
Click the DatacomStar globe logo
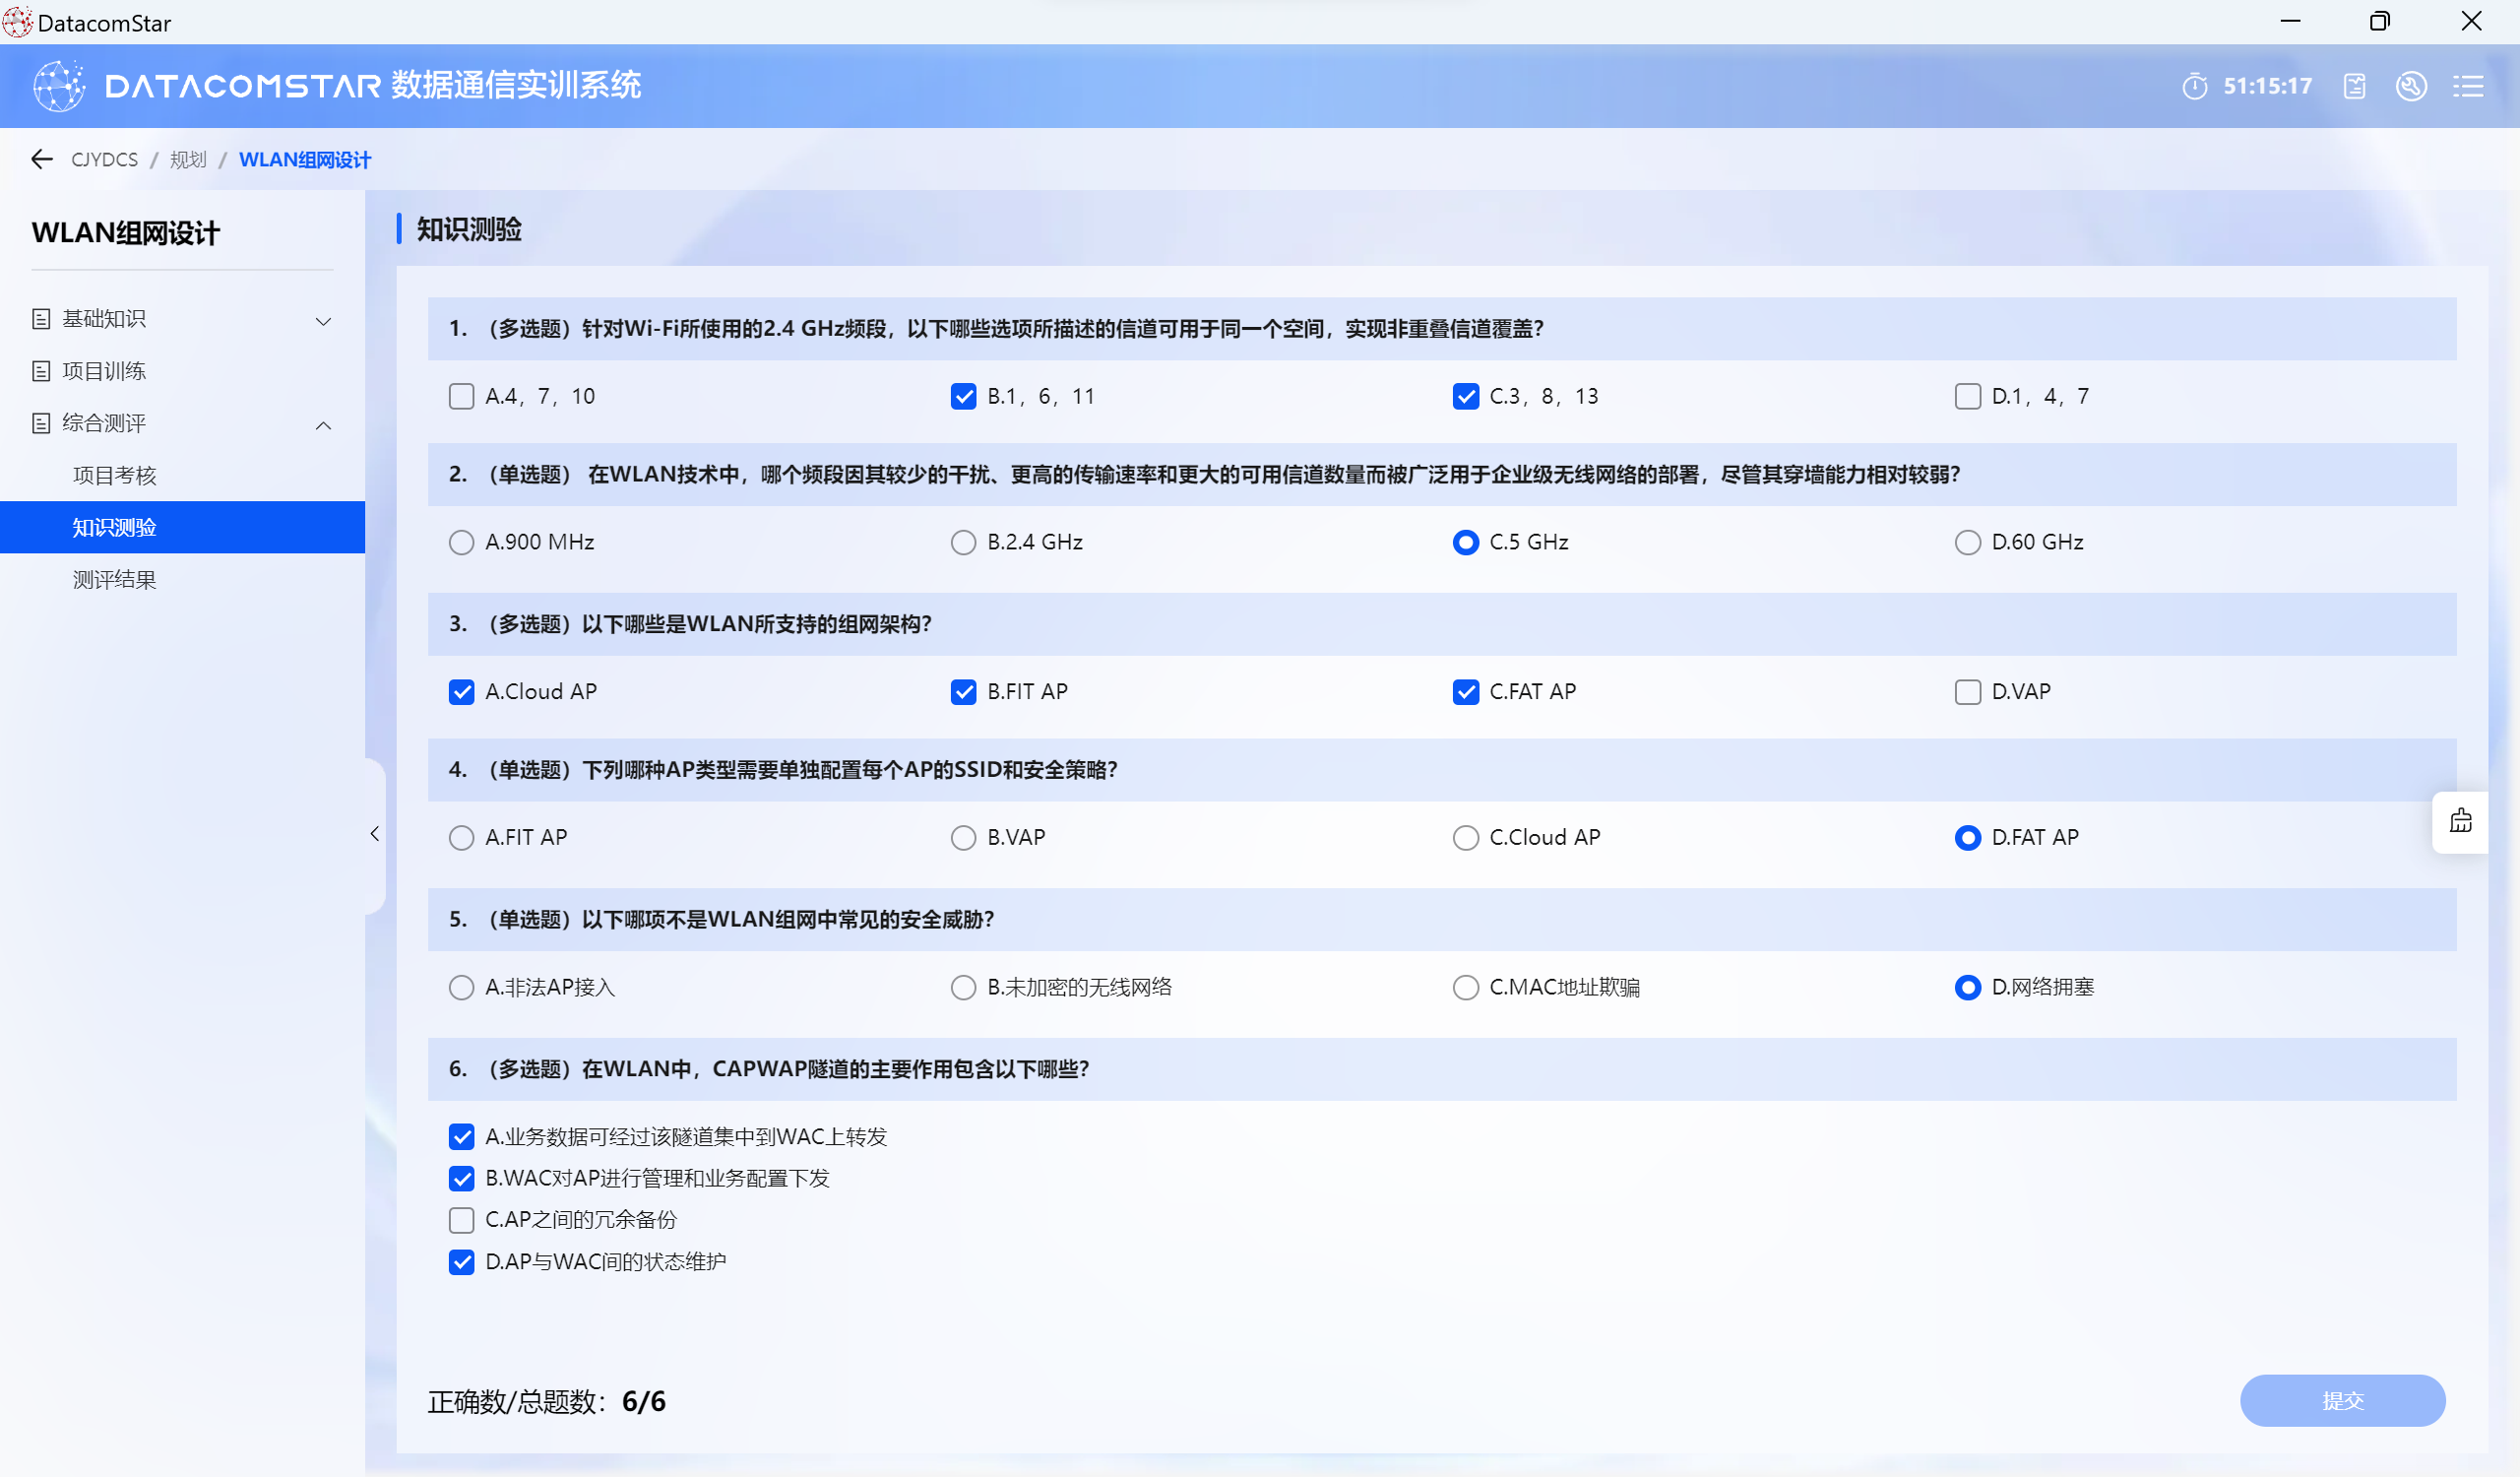click(x=59, y=86)
